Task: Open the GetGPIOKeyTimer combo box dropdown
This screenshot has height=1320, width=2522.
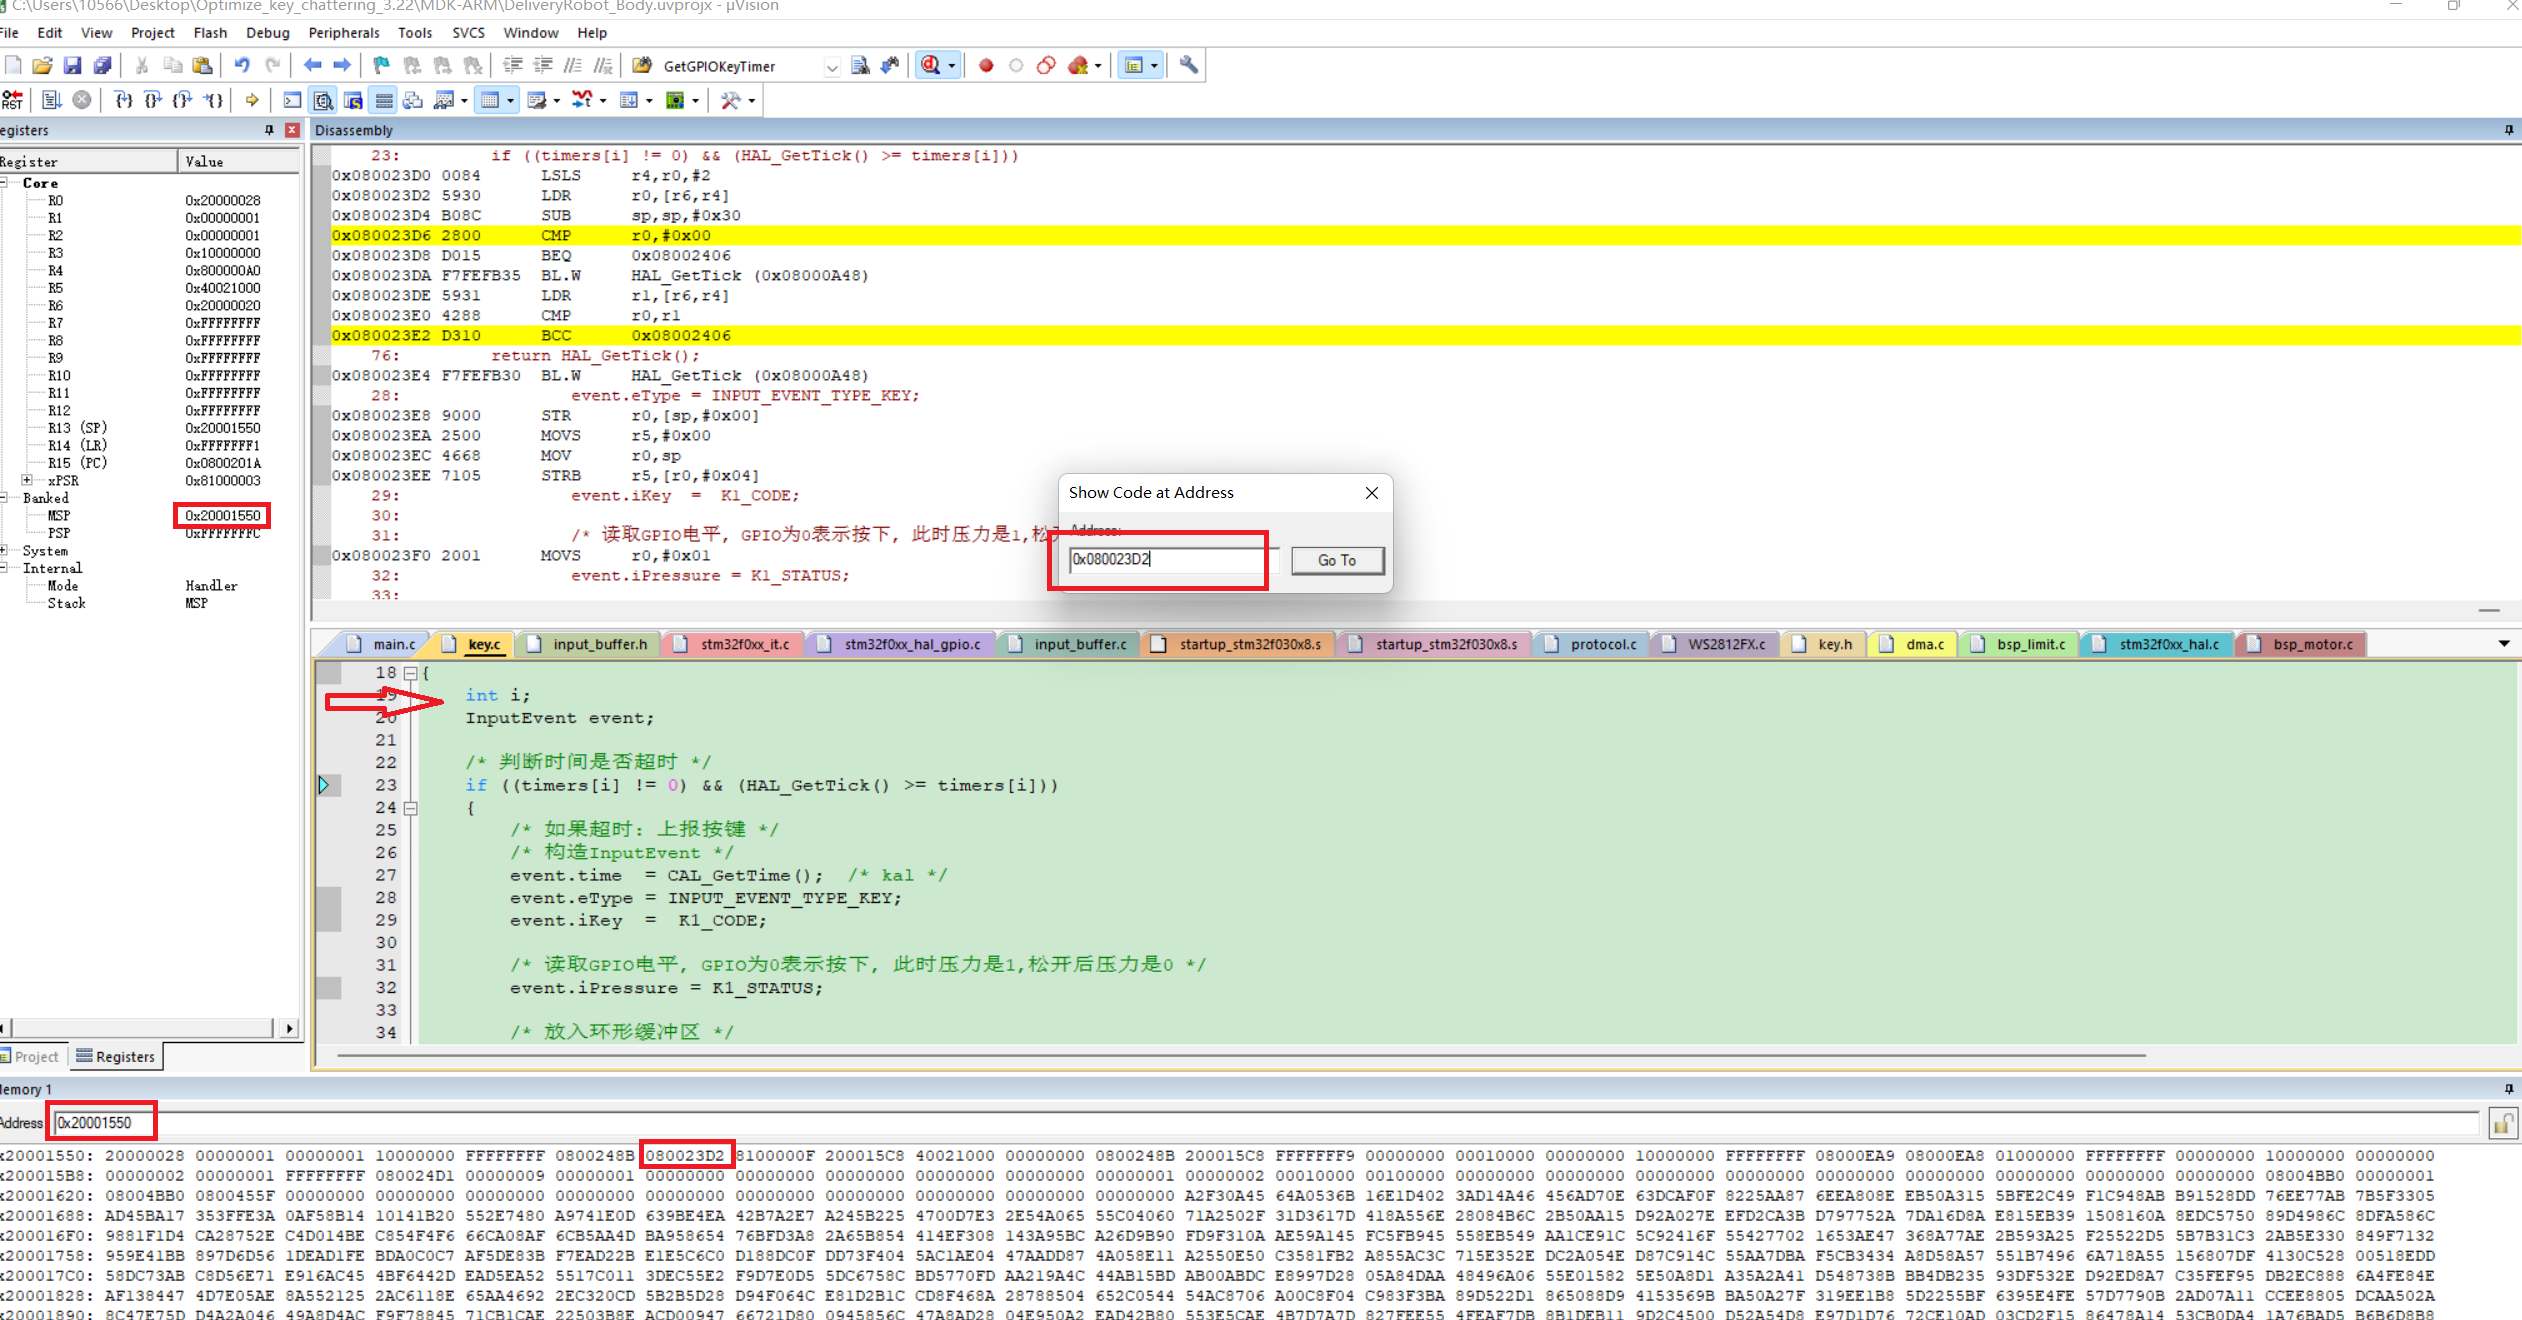Action: point(832,66)
